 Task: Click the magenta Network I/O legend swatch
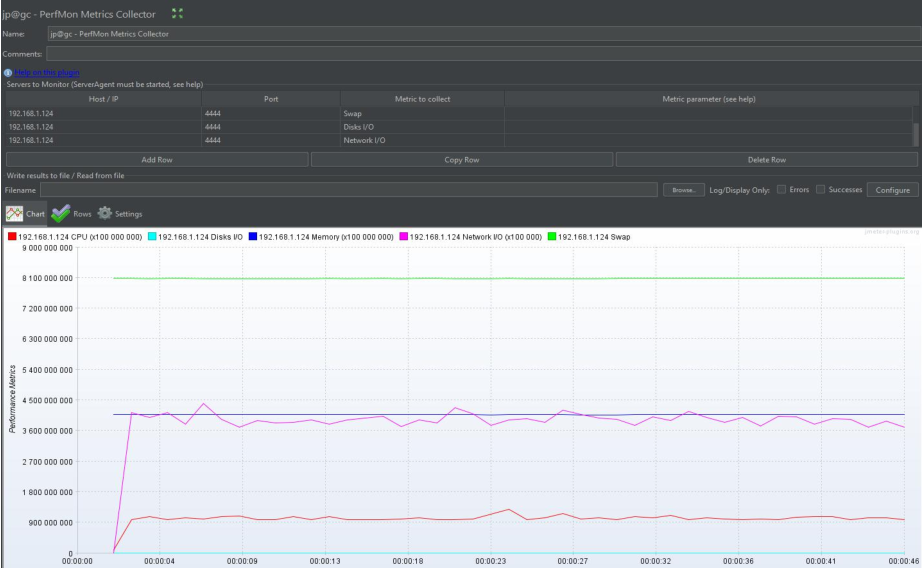403,236
